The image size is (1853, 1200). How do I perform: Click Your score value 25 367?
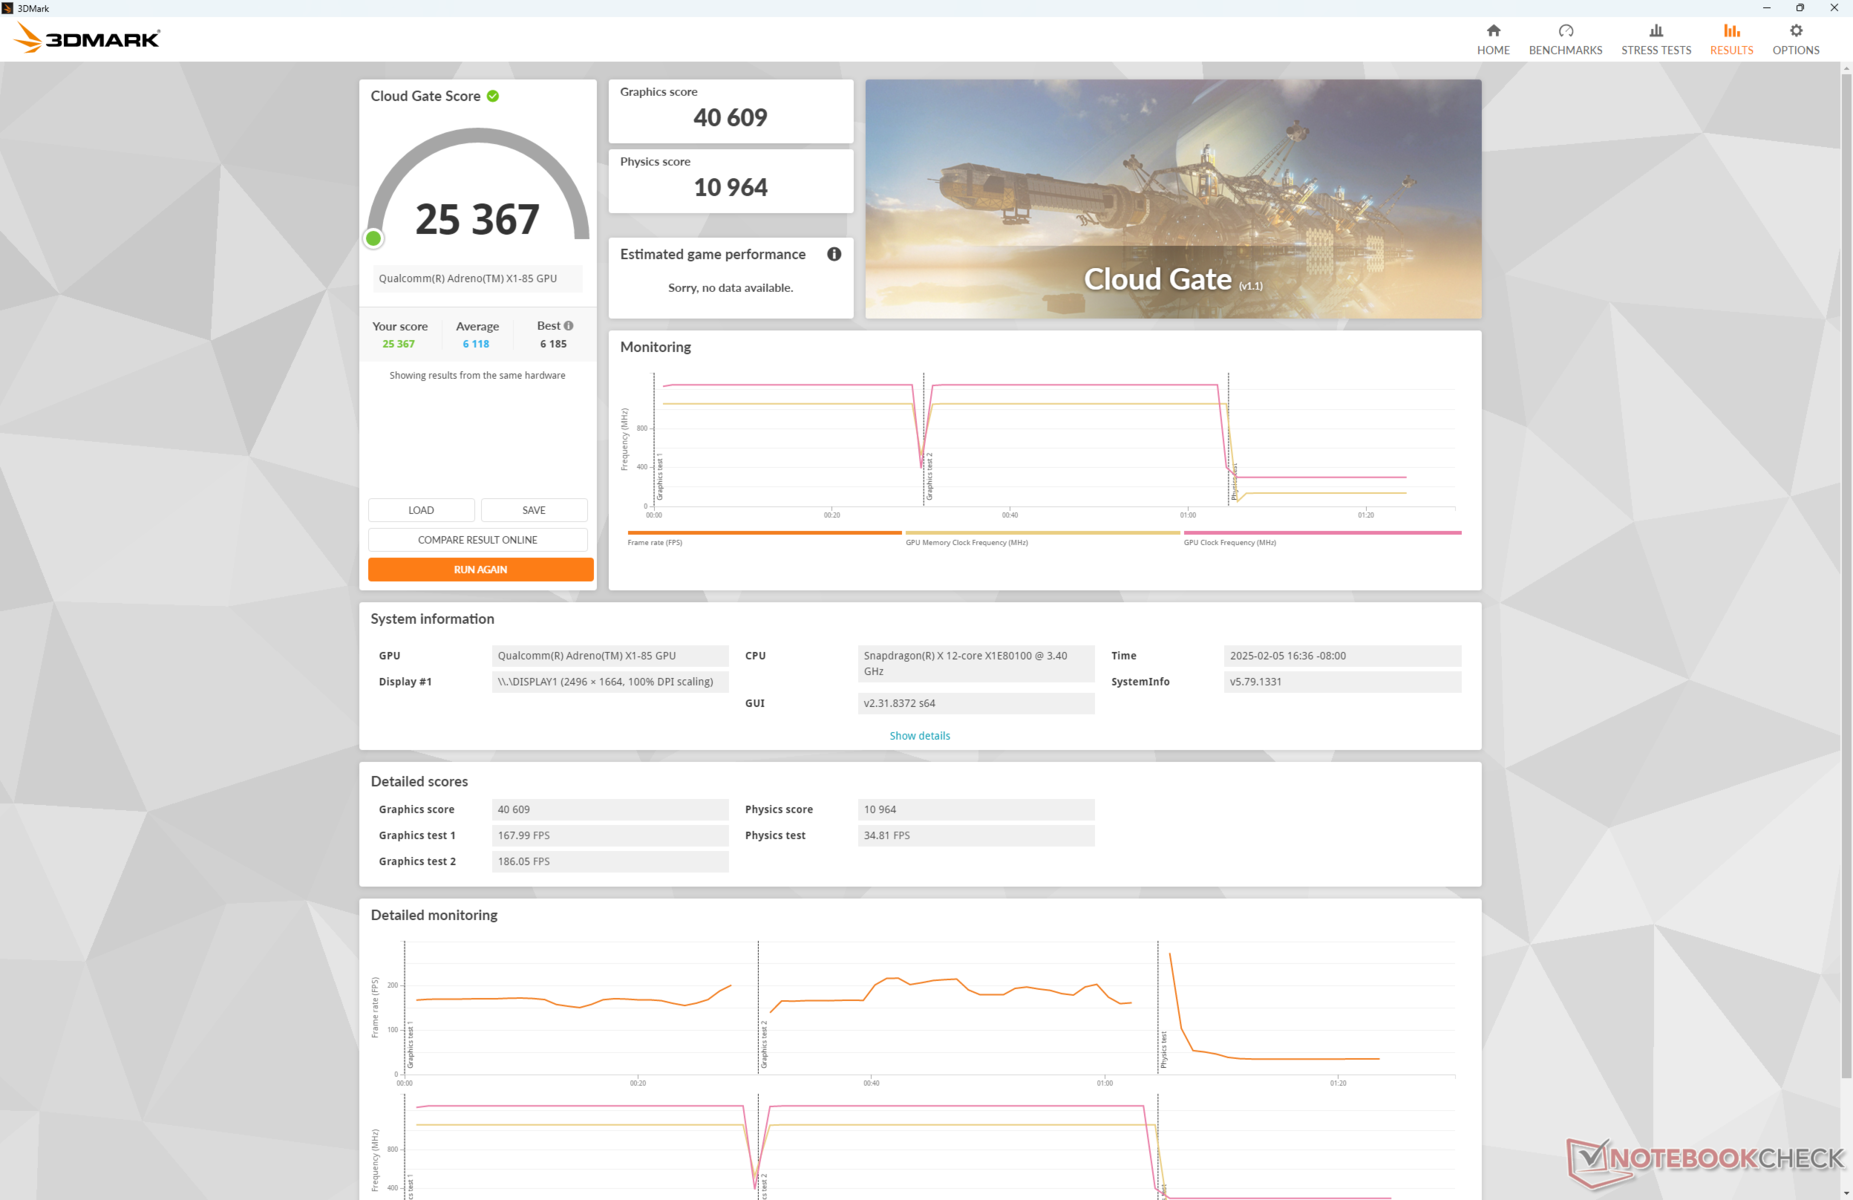(x=398, y=344)
